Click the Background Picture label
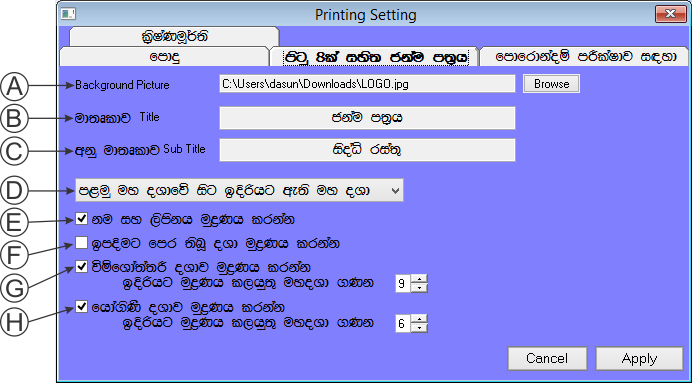Image resolution: width=692 pixels, height=383 pixels. click(122, 85)
